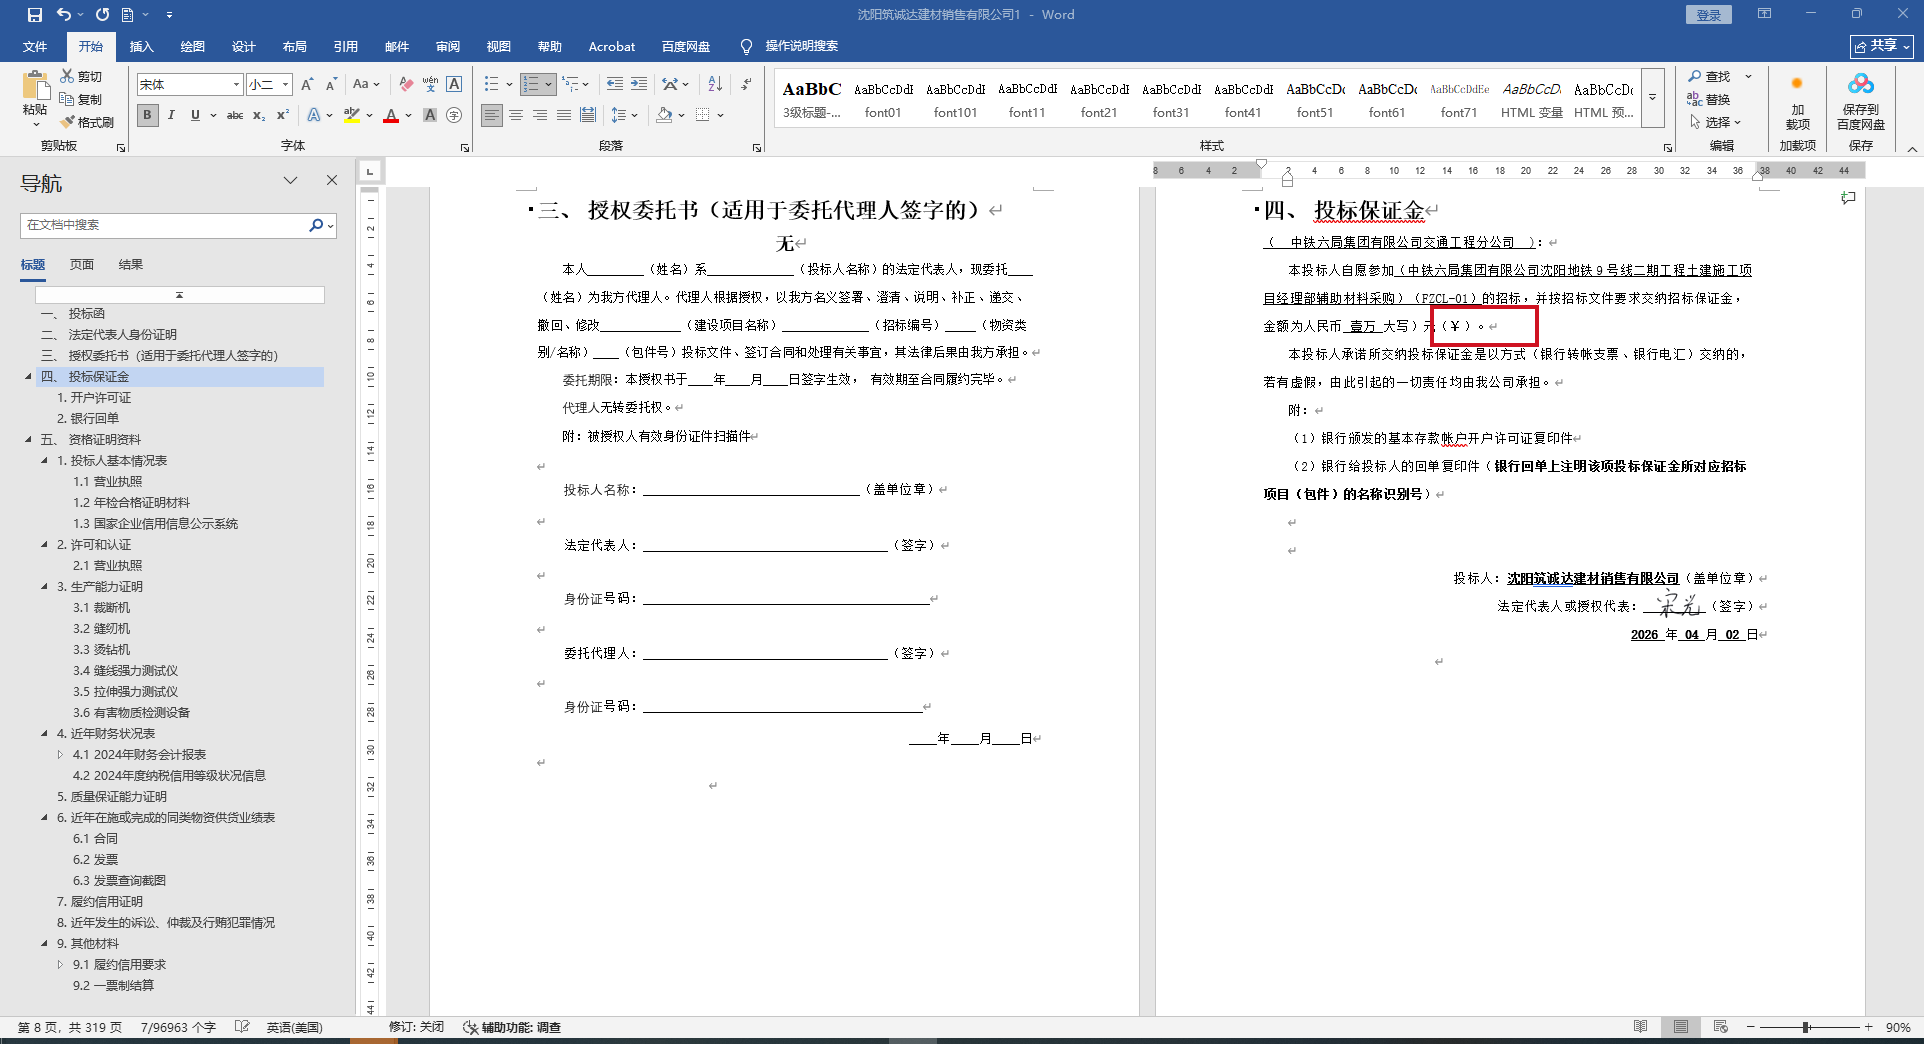The height and width of the screenshot is (1044, 1924).
Task: Toggle left alignment for the paragraph
Action: pyautogui.click(x=492, y=115)
